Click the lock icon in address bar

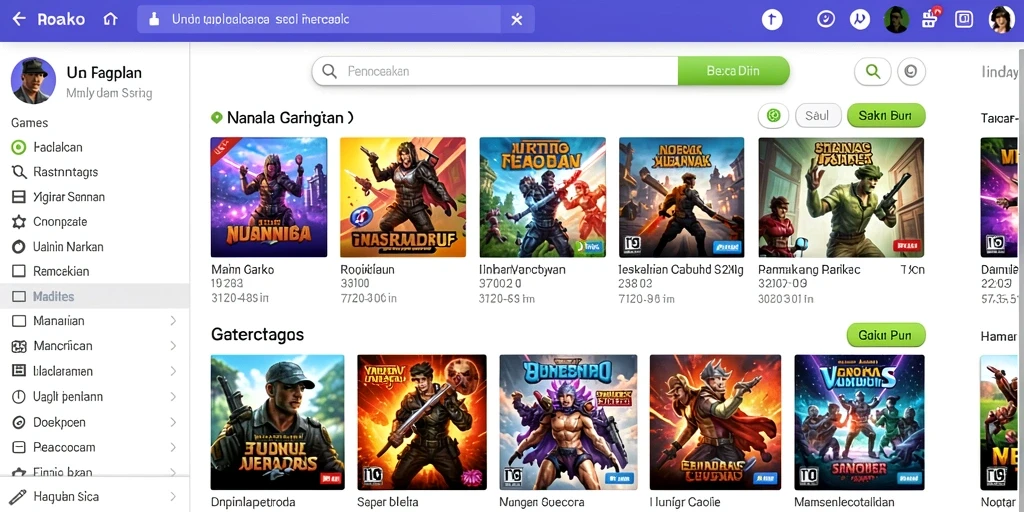tap(154, 19)
